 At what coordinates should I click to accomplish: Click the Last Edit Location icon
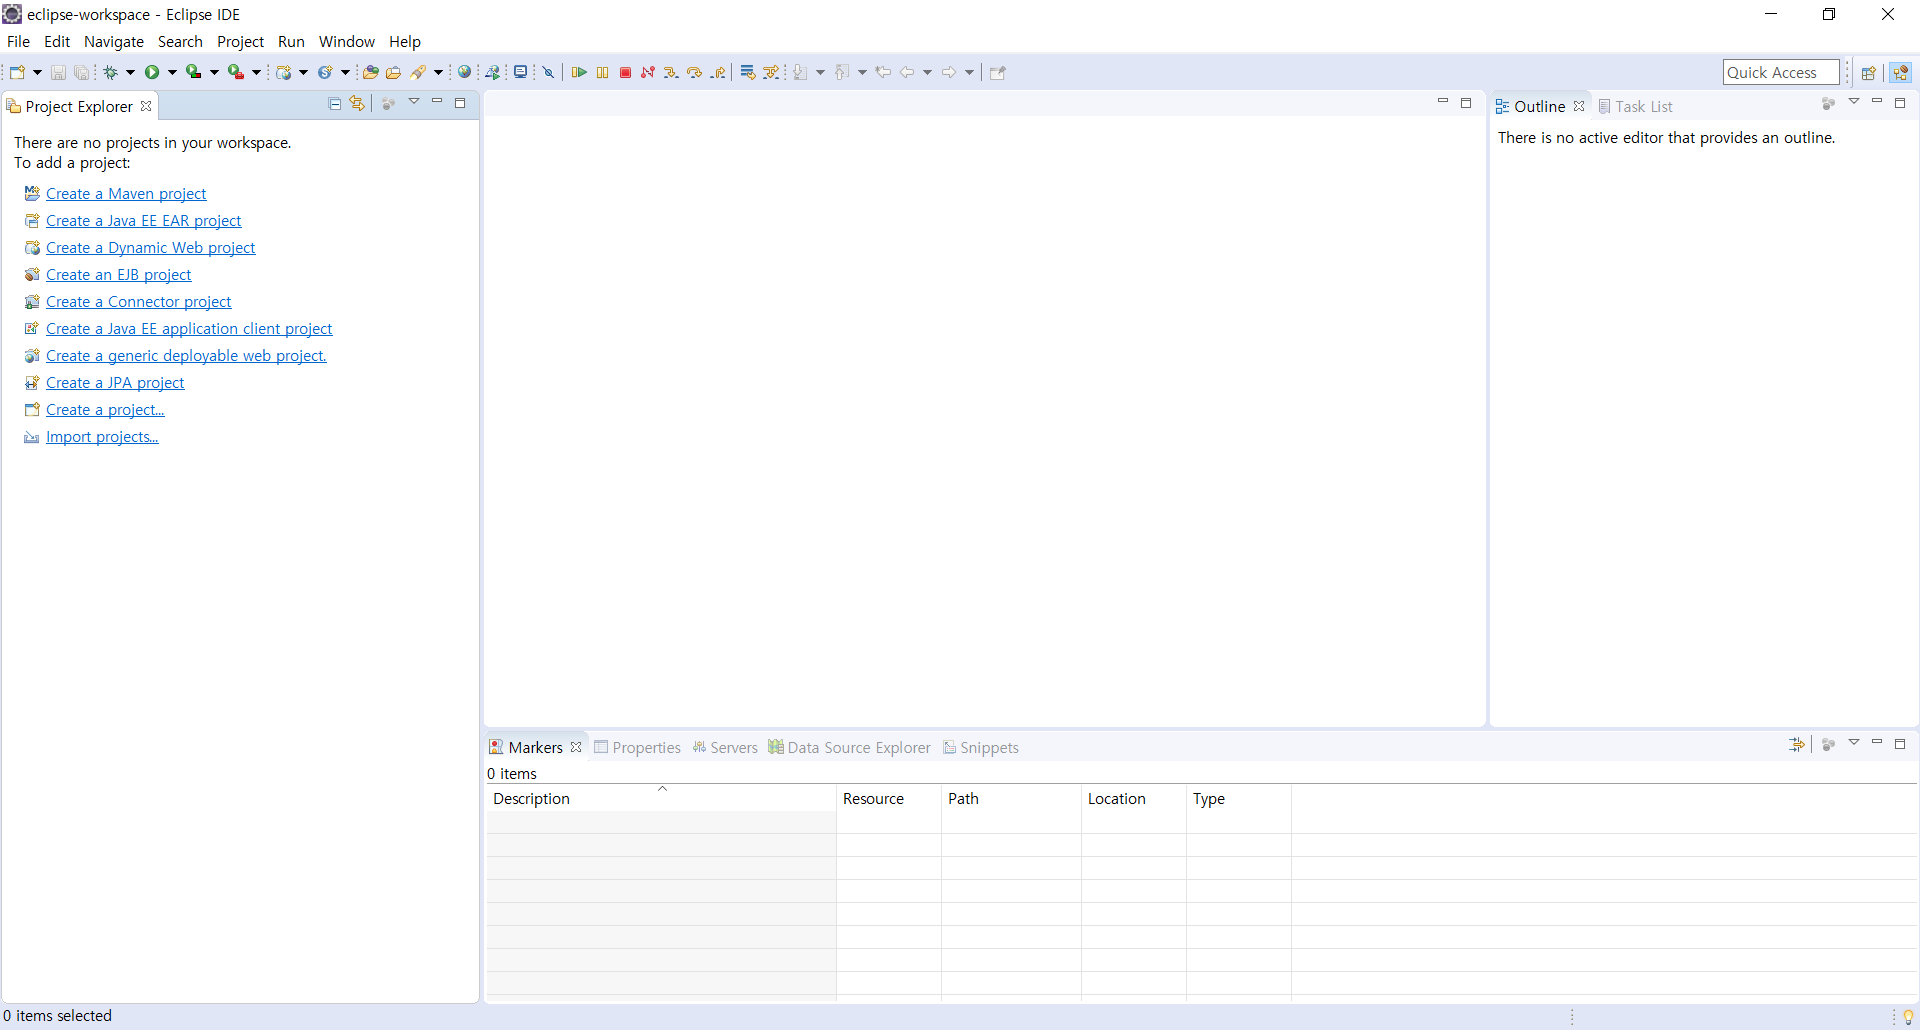tap(883, 72)
